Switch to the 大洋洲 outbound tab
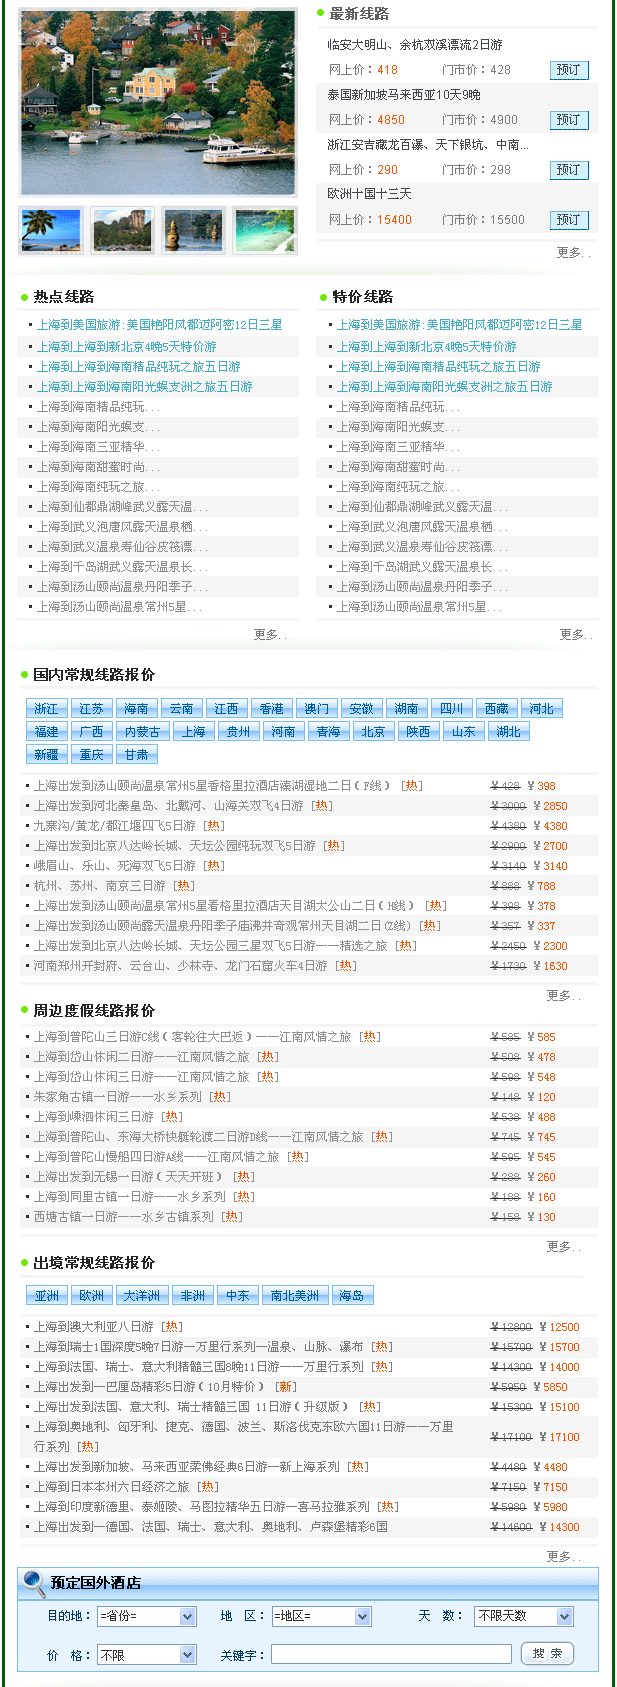617x1687 pixels. coord(142,1295)
